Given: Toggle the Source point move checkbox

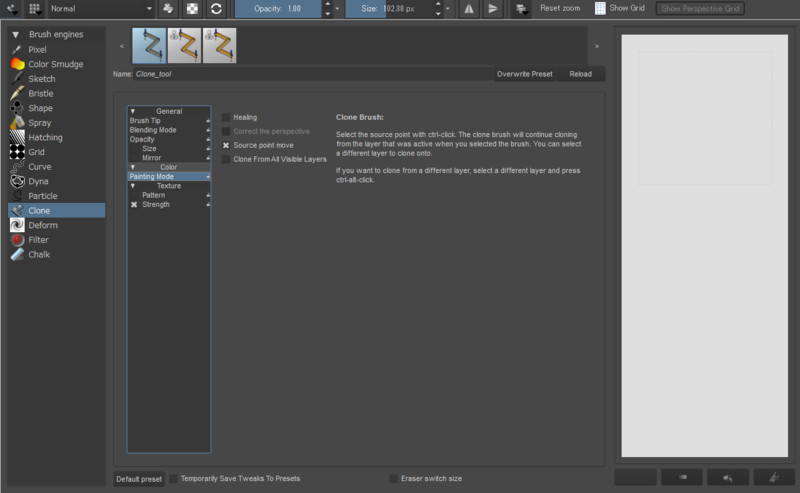Looking at the screenshot, I should click(x=226, y=145).
